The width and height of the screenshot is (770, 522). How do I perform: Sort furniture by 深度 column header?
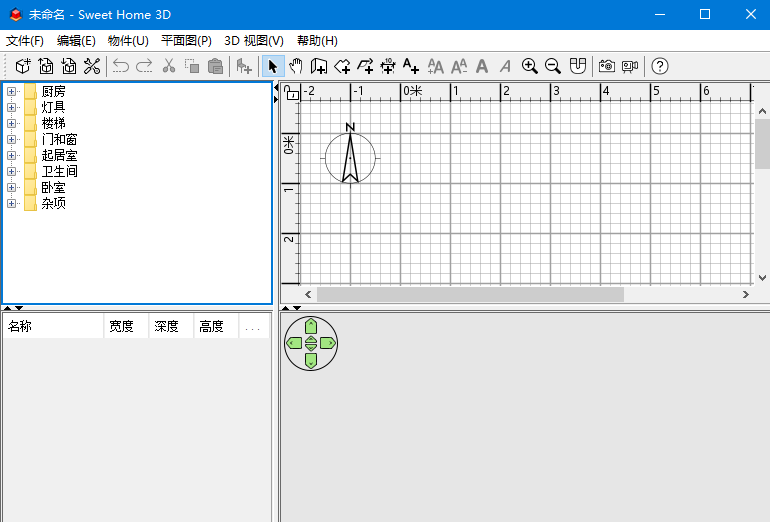tap(171, 326)
